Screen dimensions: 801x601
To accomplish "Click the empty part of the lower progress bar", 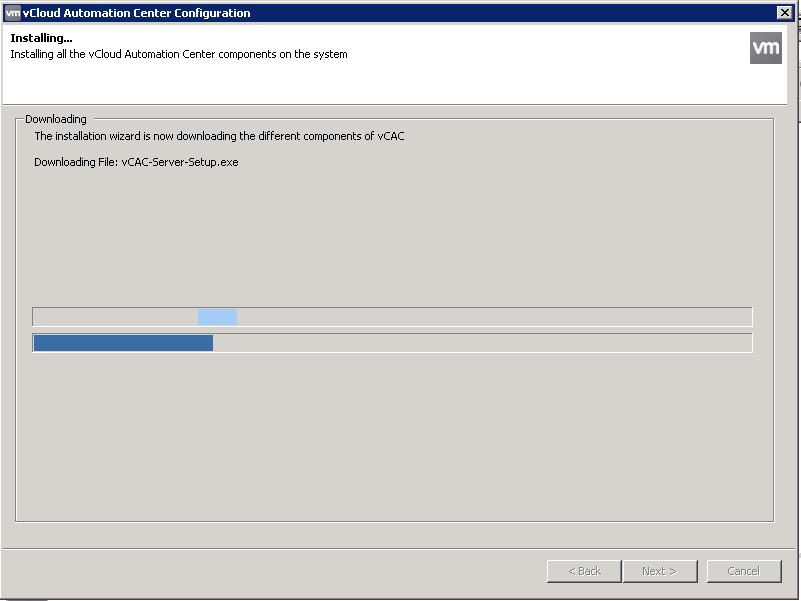I will 482,343.
